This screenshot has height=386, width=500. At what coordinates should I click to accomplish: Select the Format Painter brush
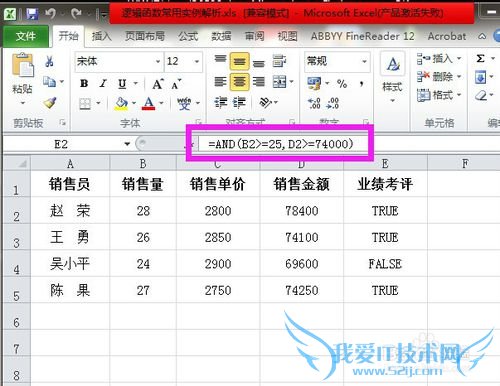[x=50, y=102]
